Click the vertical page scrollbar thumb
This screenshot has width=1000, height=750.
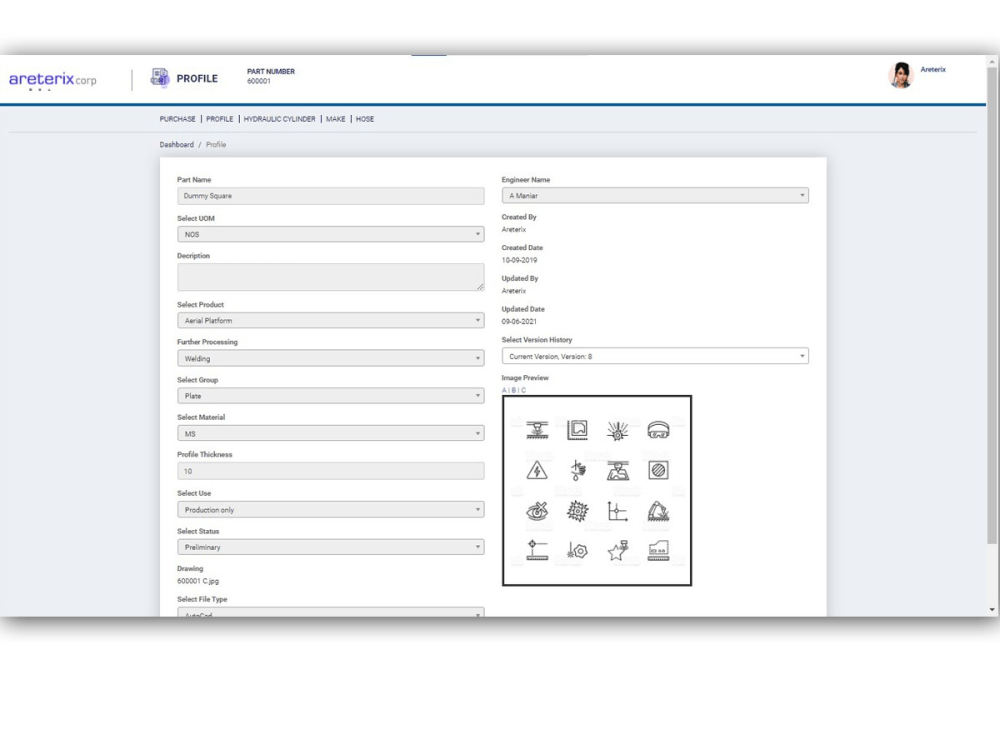tap(992, 306)
